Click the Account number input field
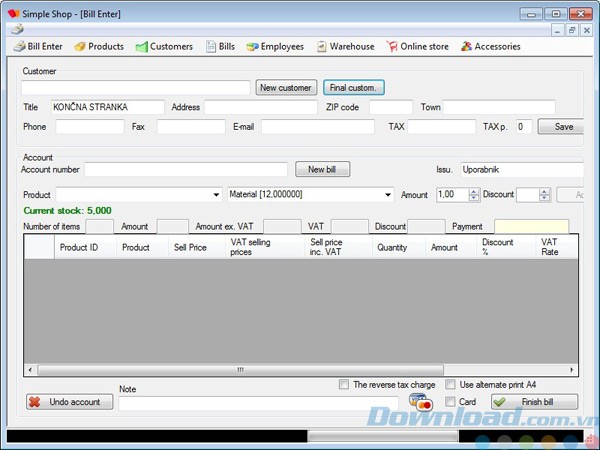 186,170
